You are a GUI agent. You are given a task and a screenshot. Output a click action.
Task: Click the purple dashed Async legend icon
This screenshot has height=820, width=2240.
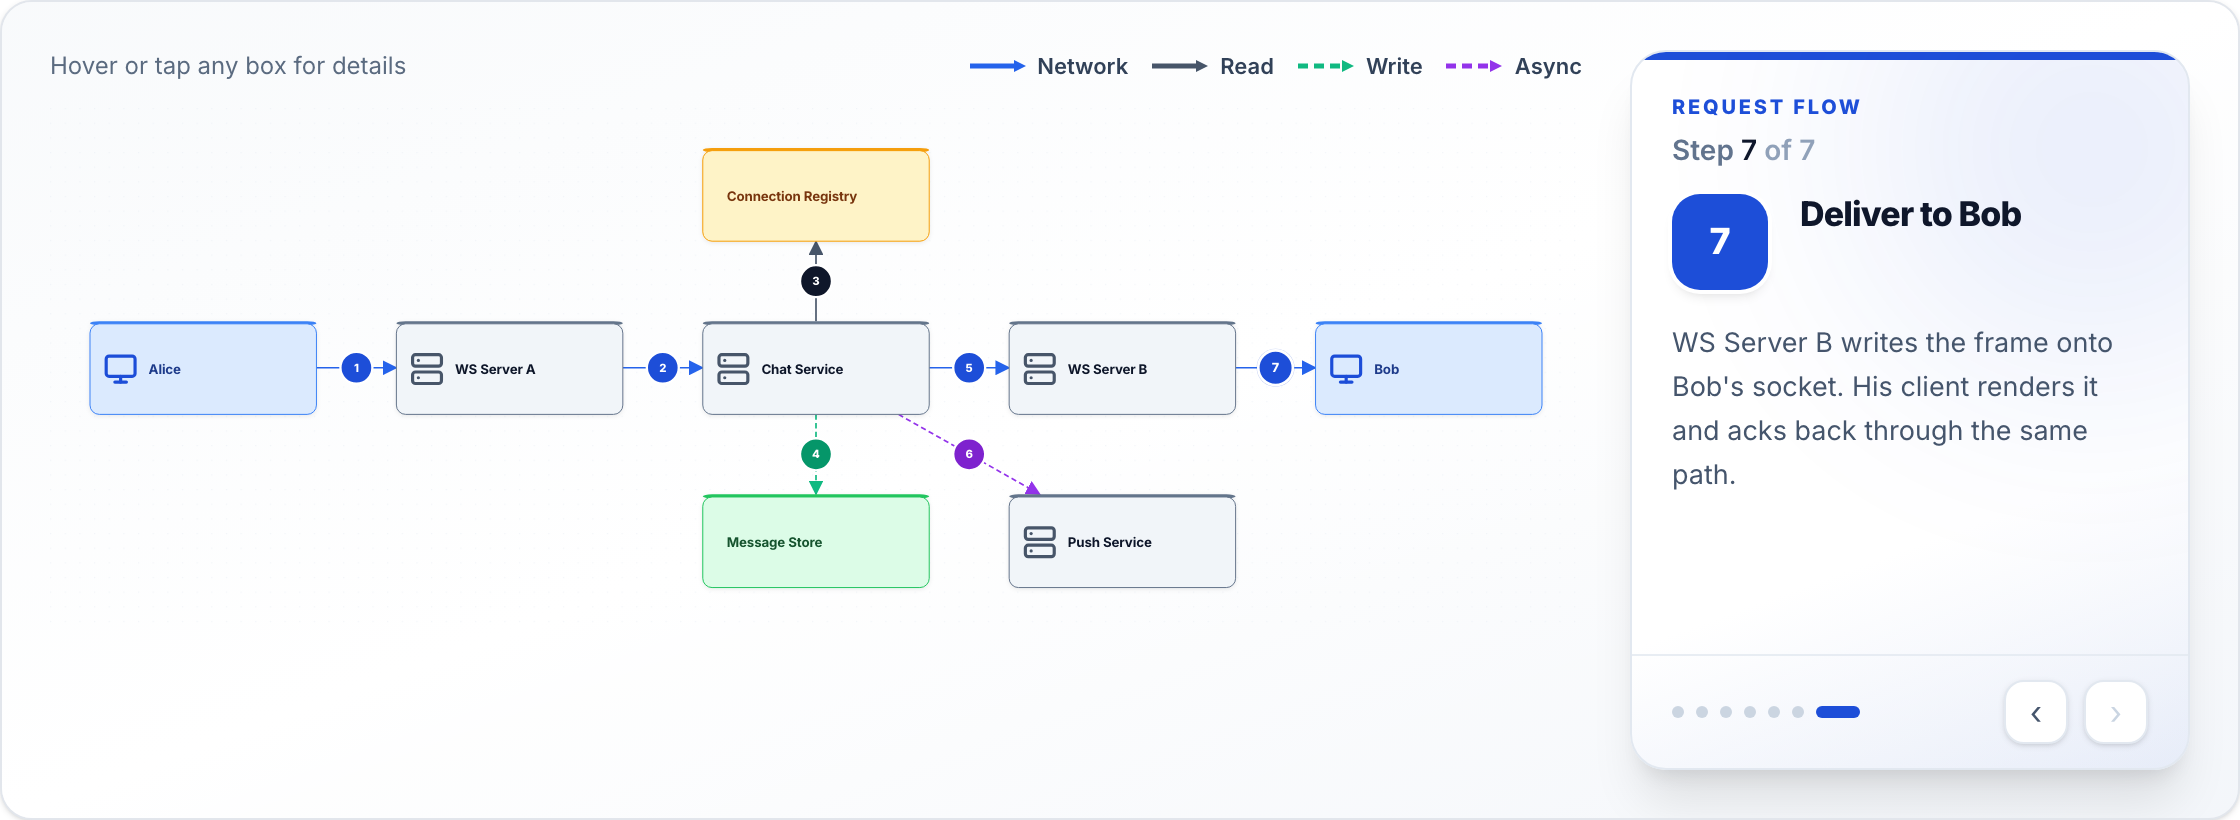[1474, 66]
